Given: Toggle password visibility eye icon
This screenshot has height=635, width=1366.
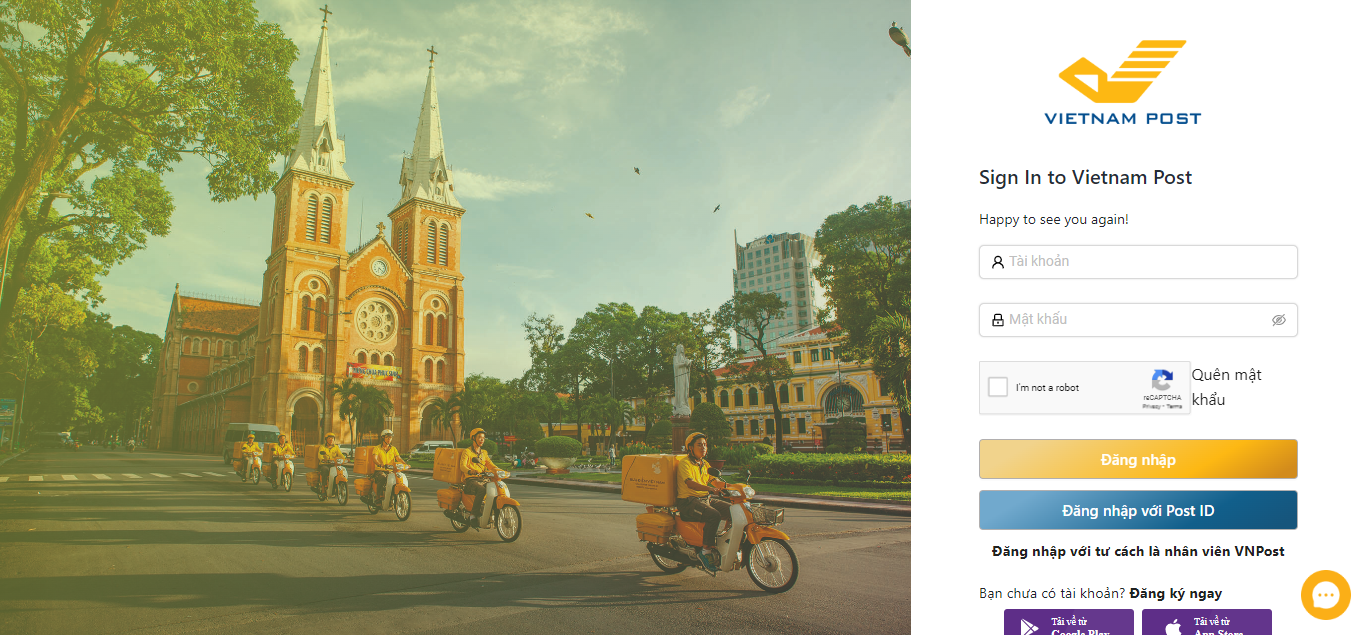Looking at the screenshot, I should [x=1278, y=320].
